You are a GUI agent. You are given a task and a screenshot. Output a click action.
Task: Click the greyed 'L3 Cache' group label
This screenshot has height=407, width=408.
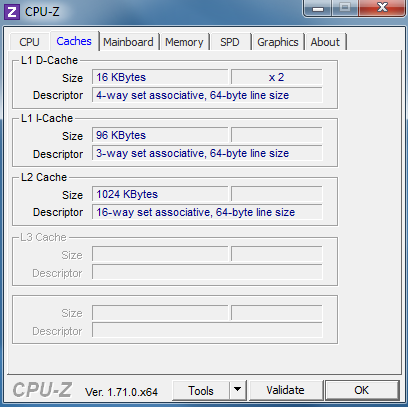[x=44, y=237]
